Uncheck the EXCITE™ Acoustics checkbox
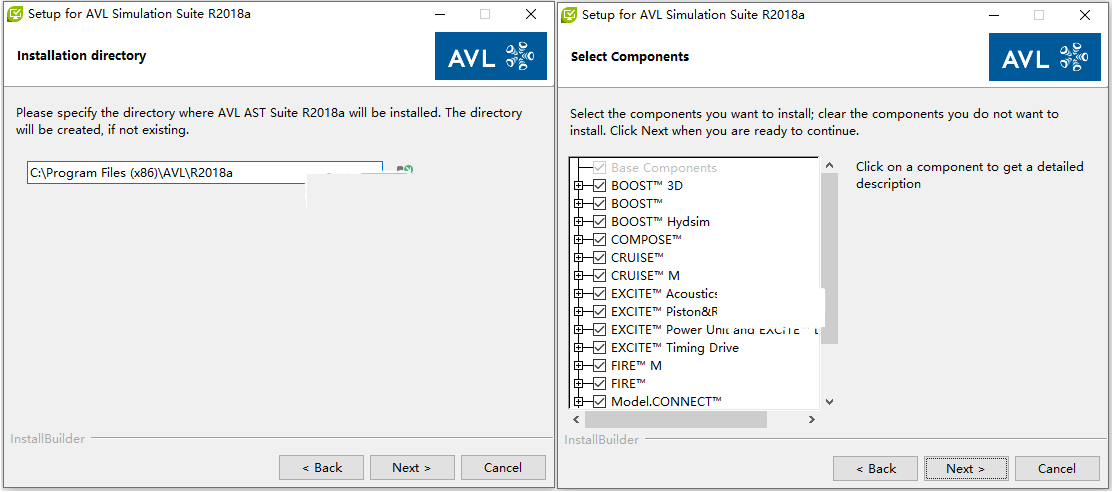This screenshot has width=1112, height=492. click(599, 293)
